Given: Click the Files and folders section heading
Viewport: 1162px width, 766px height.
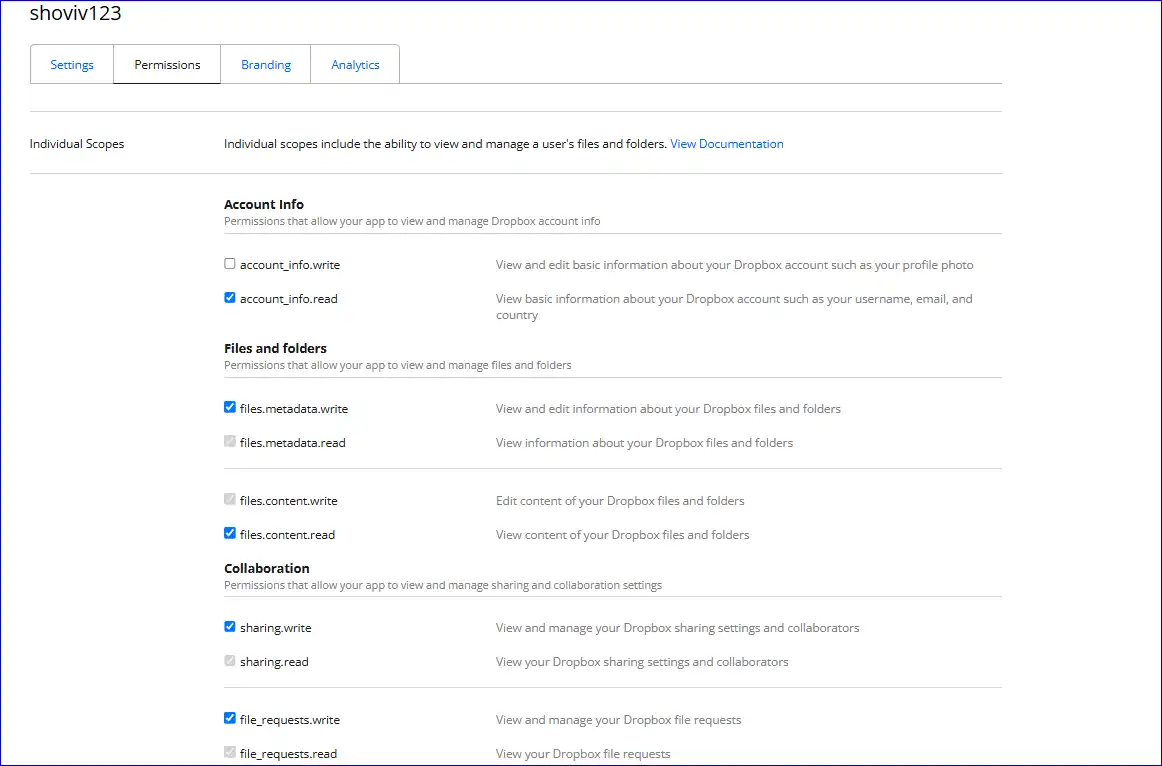Looking at the screenshot, I should pyautogui.click(x=275, y=348).
